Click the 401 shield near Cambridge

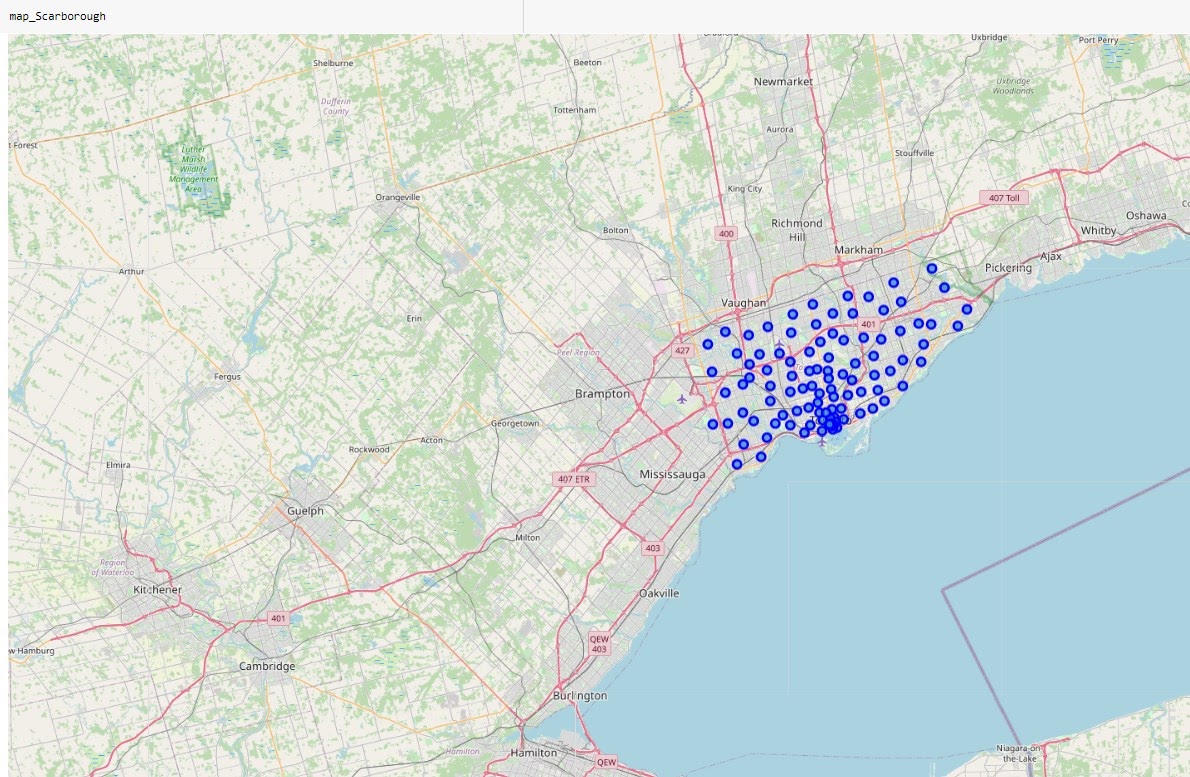279,618
